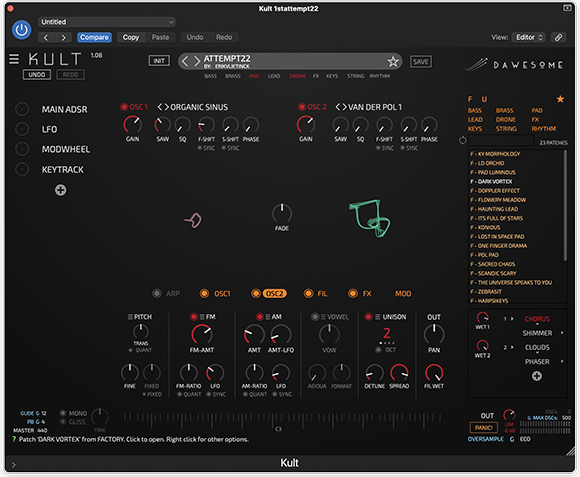
Task: Change OSC 2 VAN DER POL 1 type arrows
Action: click(341, 107)
